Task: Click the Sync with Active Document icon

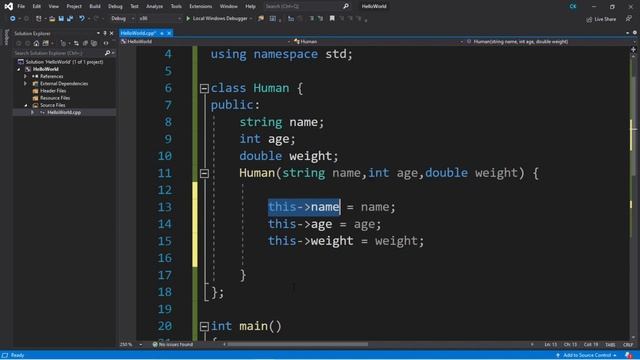Action: point(76,43)
